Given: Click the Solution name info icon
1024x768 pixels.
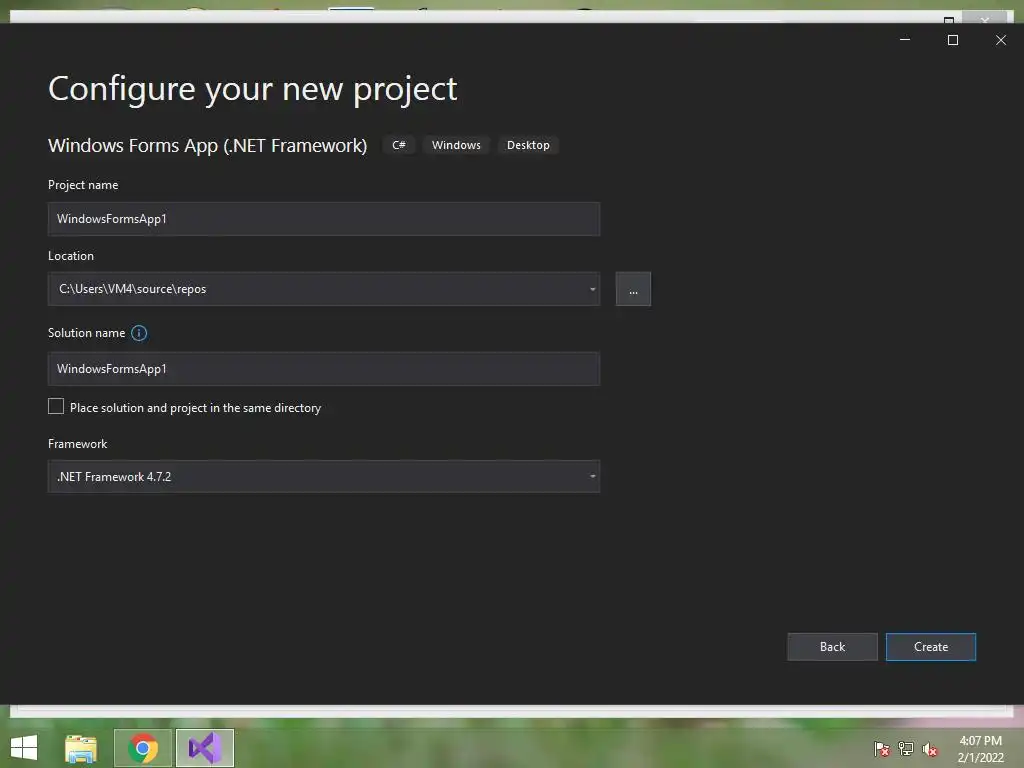Looking at the screenshot, I should click(x=139, y=333).
